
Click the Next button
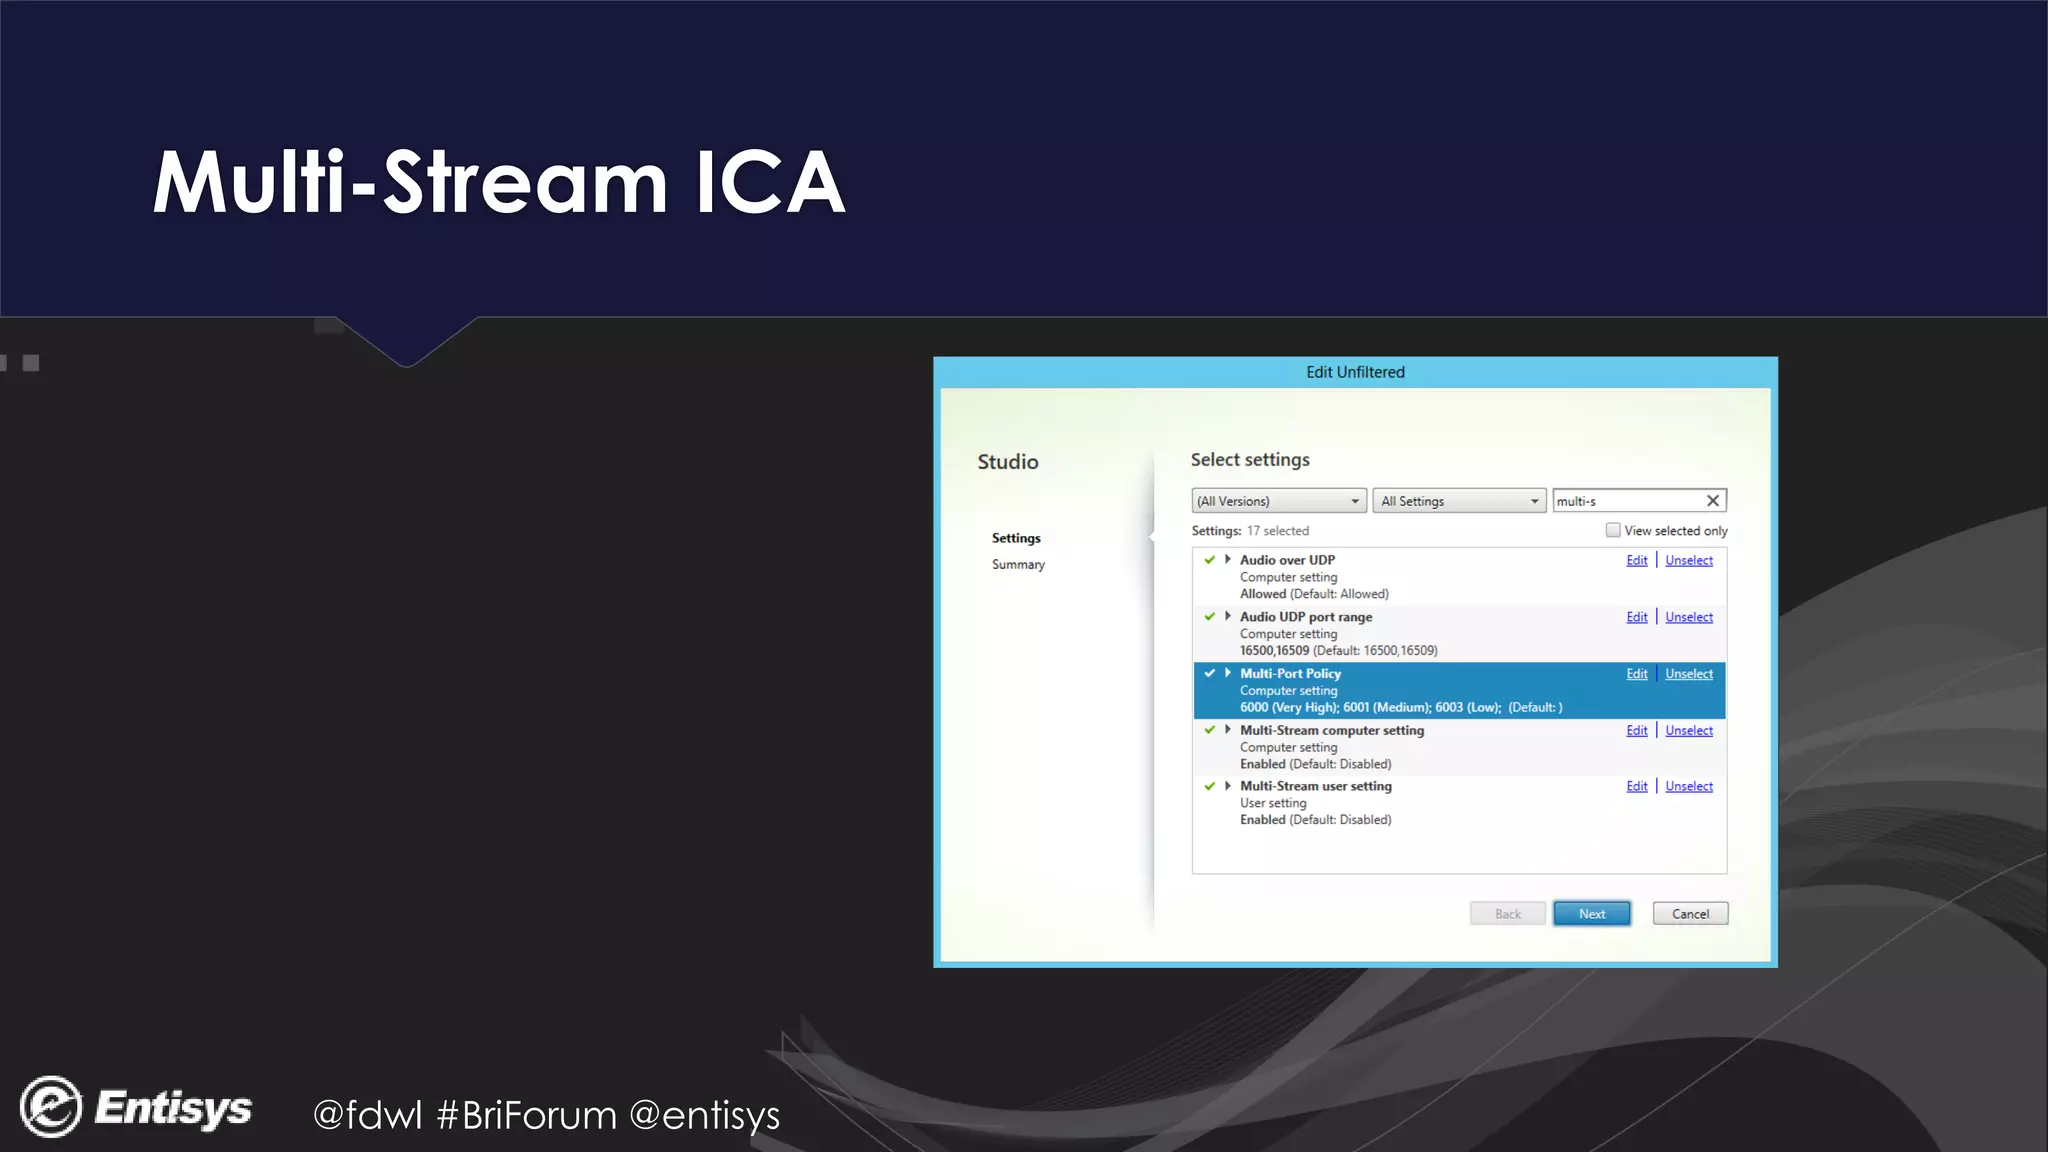[x=1592, y=914]
